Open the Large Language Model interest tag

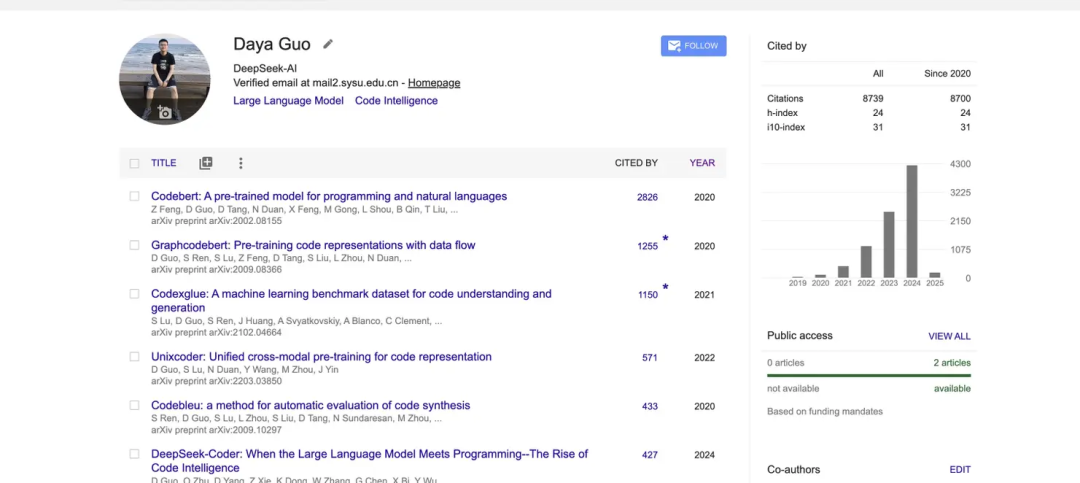point(288,101)
